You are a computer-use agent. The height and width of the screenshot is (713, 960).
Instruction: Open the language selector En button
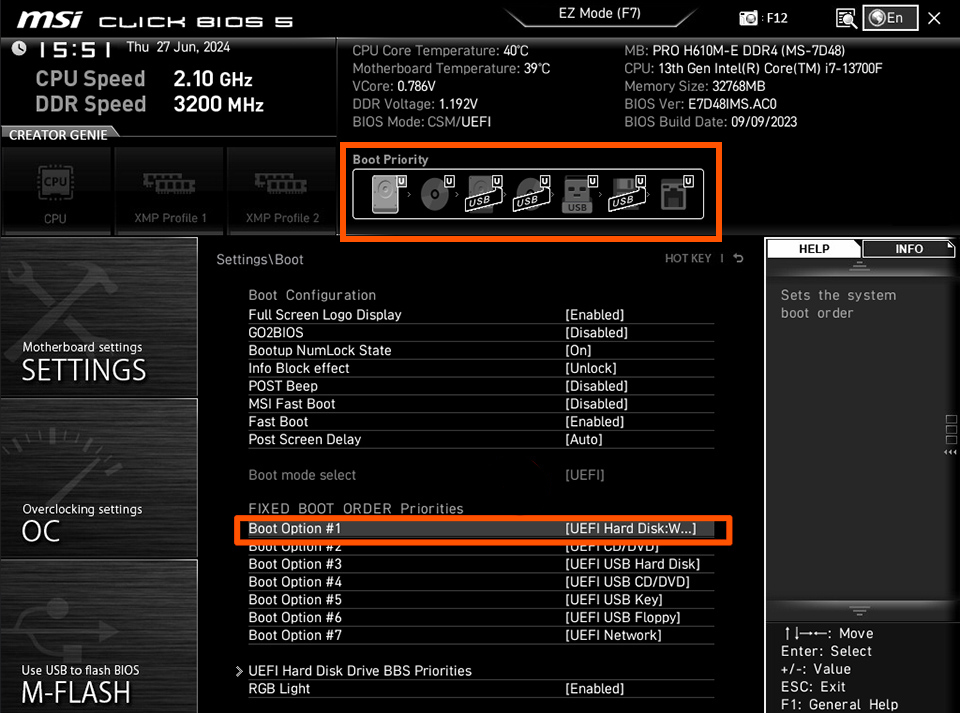890,18
